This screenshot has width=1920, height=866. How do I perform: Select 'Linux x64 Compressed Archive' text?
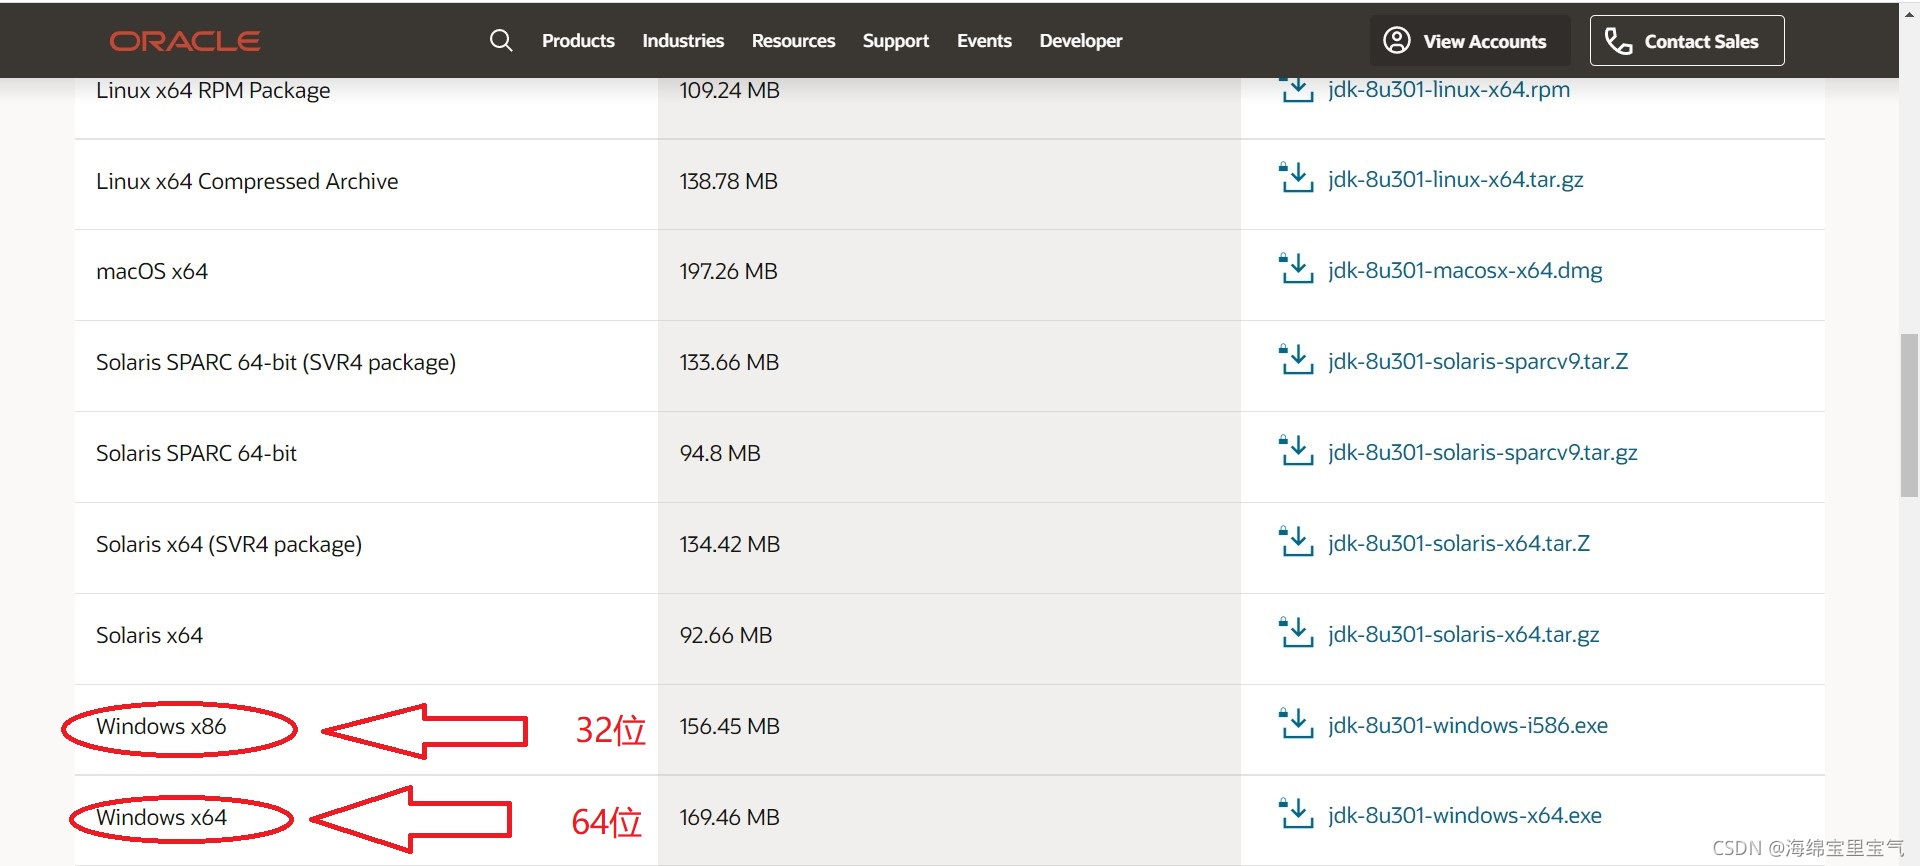click(247, 181)
